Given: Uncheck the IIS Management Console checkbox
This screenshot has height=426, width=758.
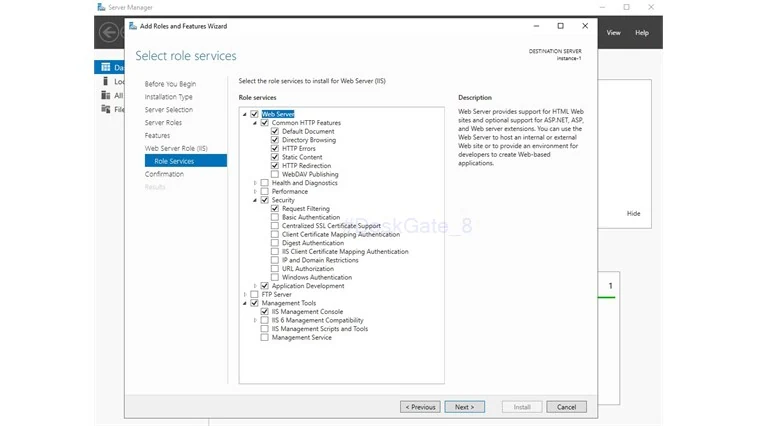Looking at the screenshot, I should (264, 311).
